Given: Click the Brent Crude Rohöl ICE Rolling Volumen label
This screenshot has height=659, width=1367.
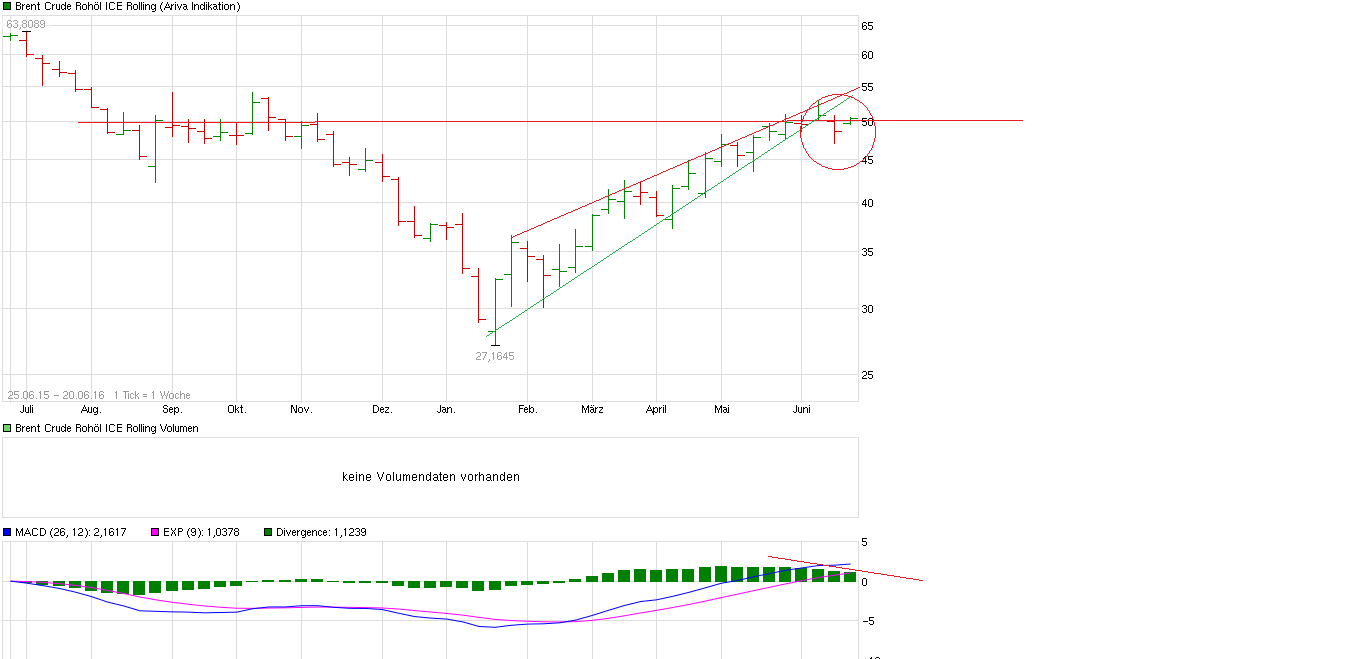Looking at the screenshot, I should pos(107,428).
